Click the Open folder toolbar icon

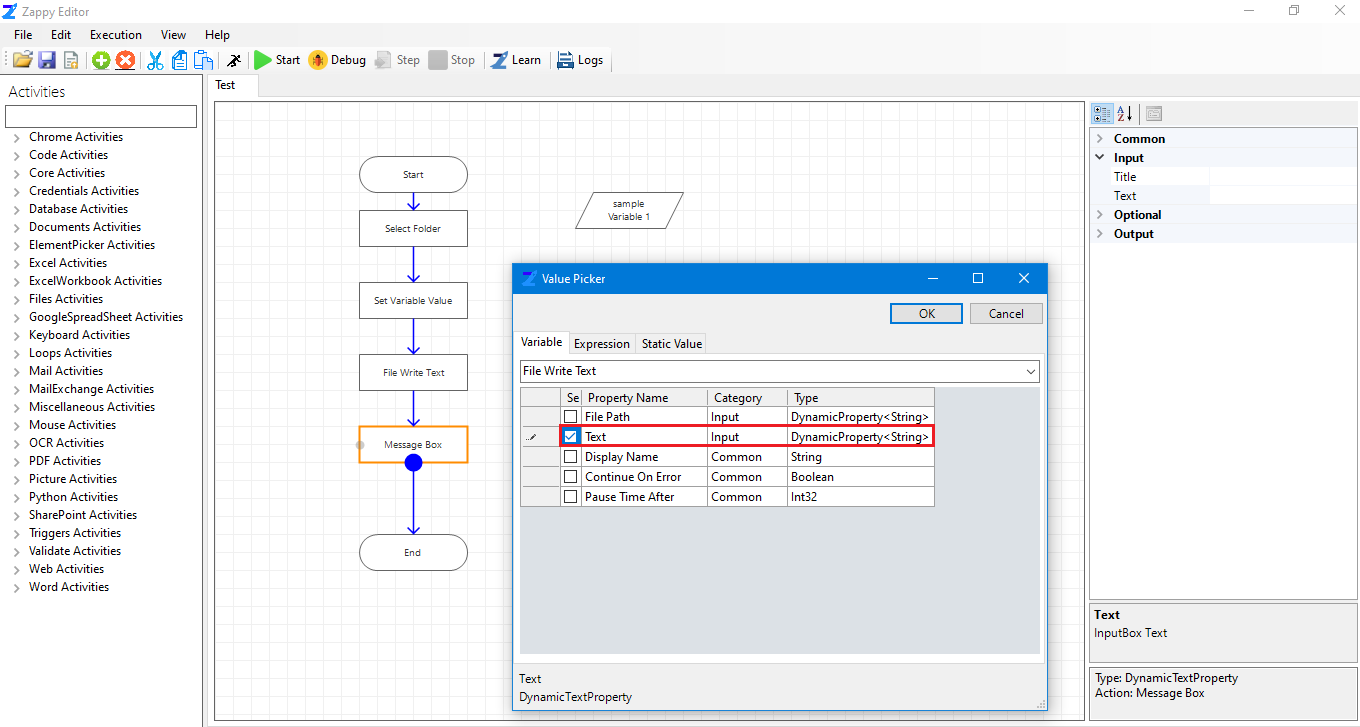22,60
